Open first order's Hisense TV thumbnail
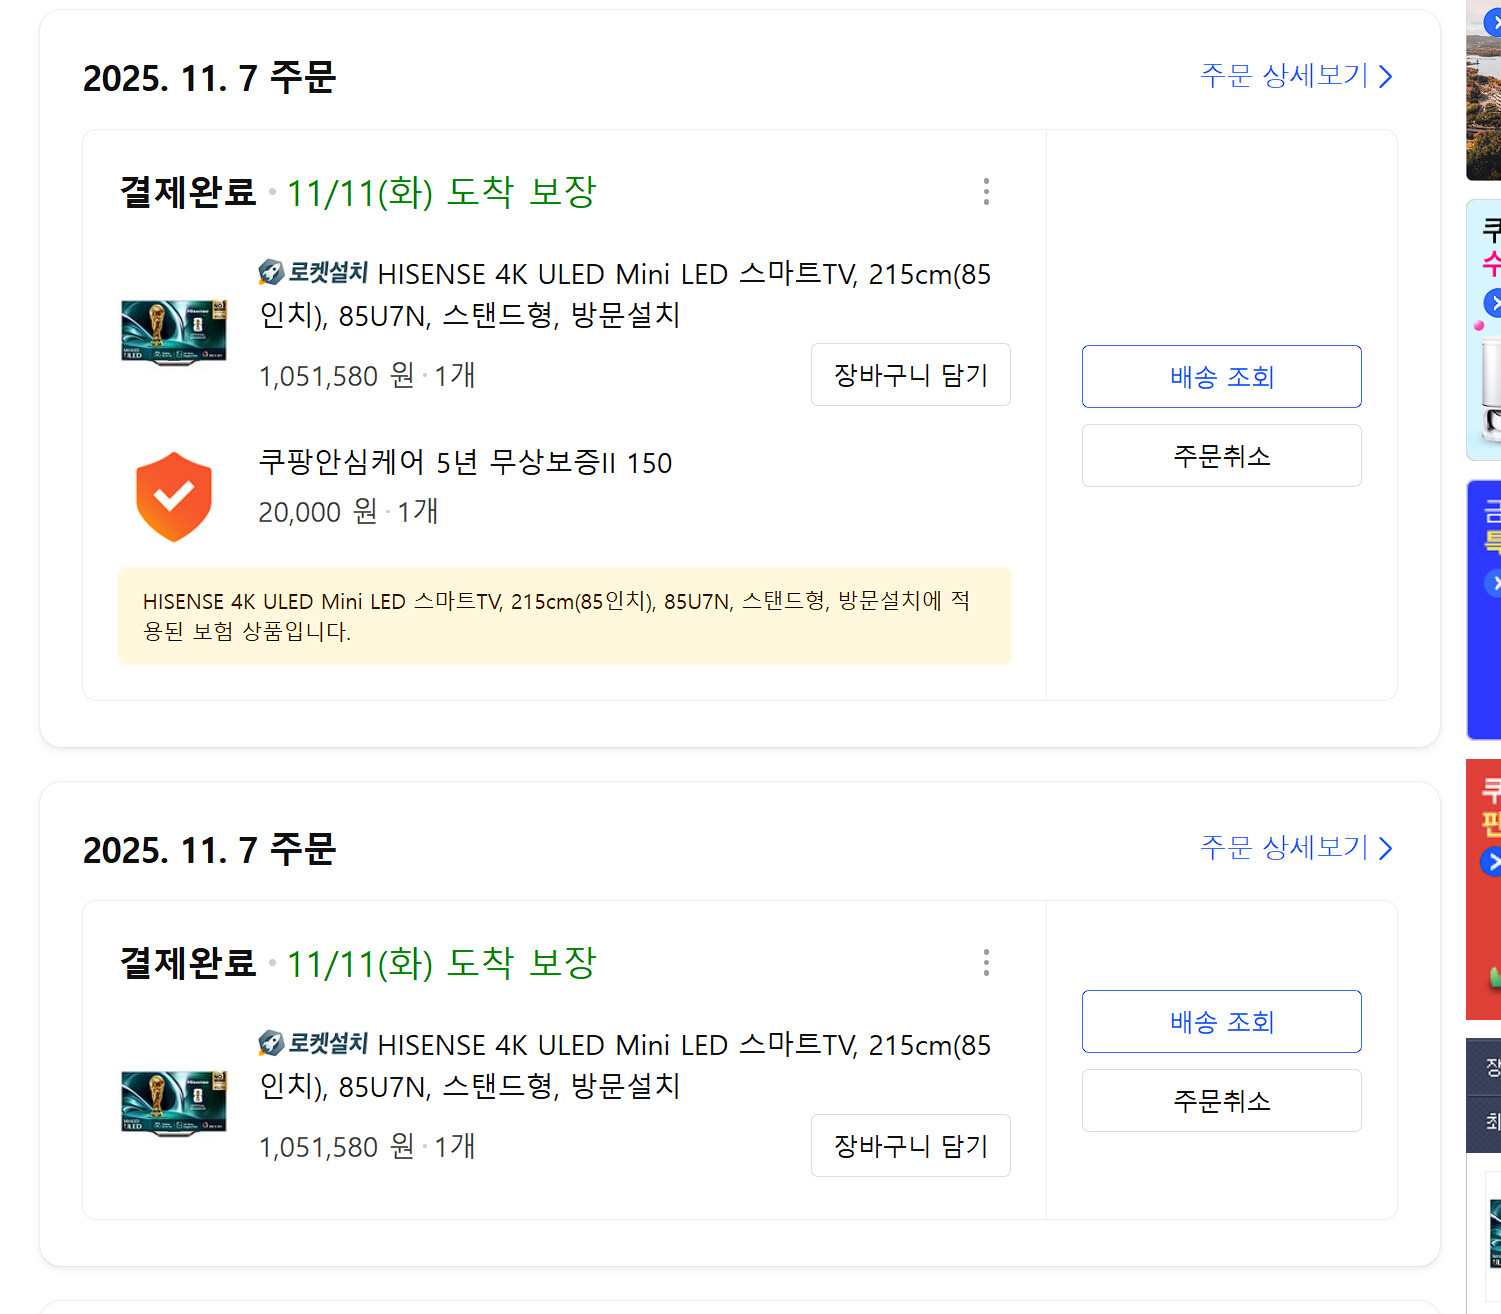This screenshot has height=1314, width=1501. pos(174,332)
